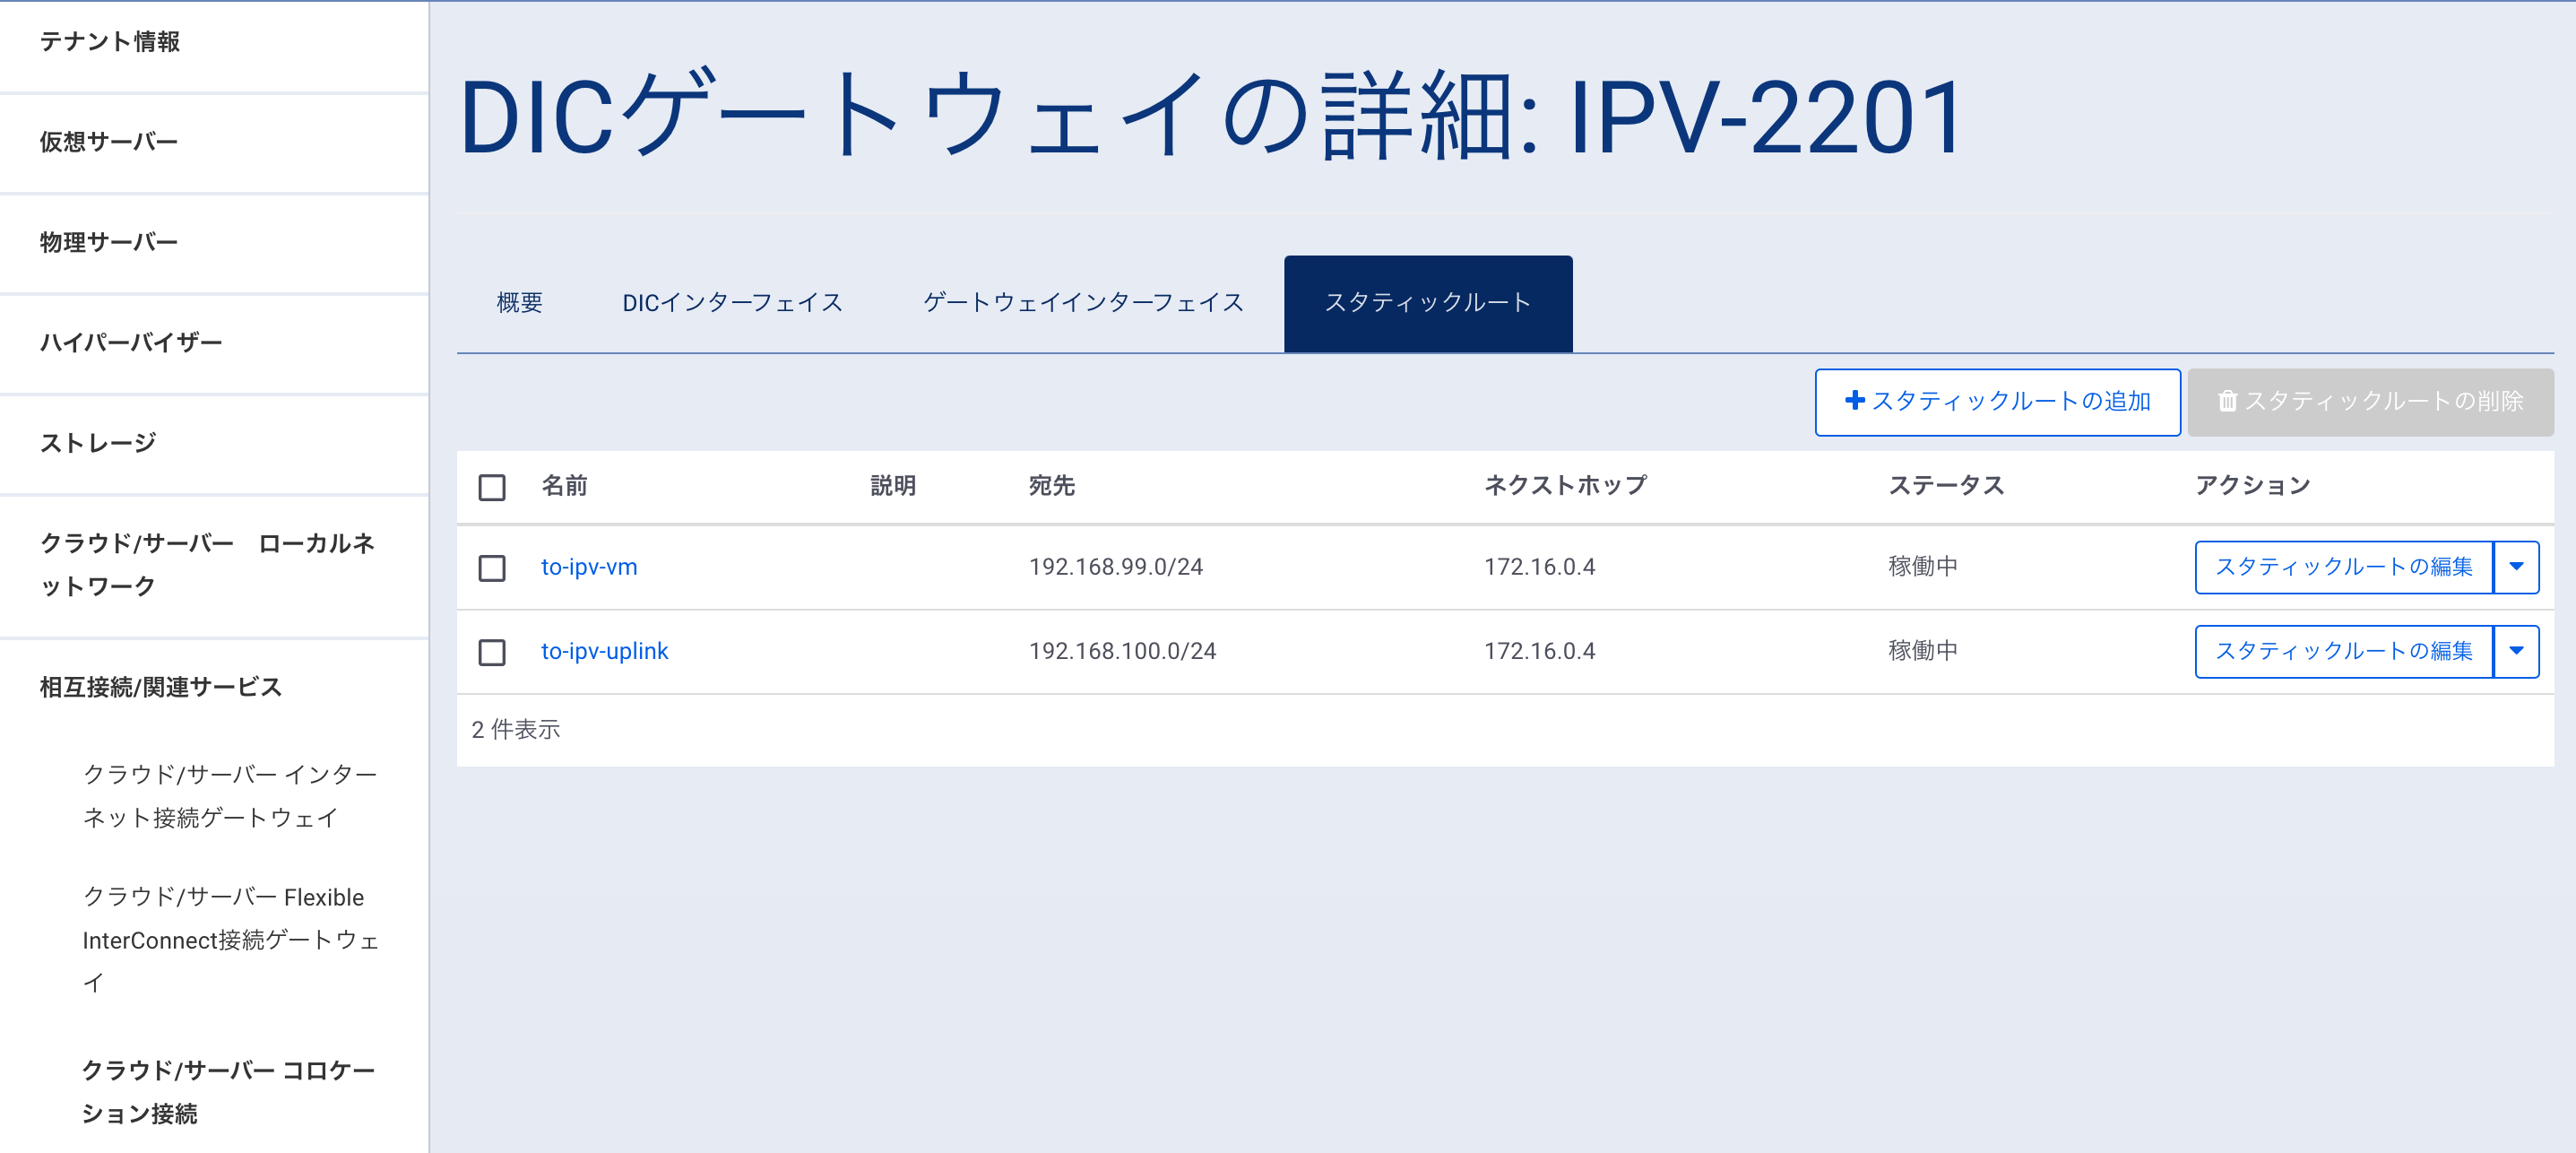The height and width of the screenshot is (1153, 2576).
Task: Open the to-ipv-vm route details
Action: point(590,567)
